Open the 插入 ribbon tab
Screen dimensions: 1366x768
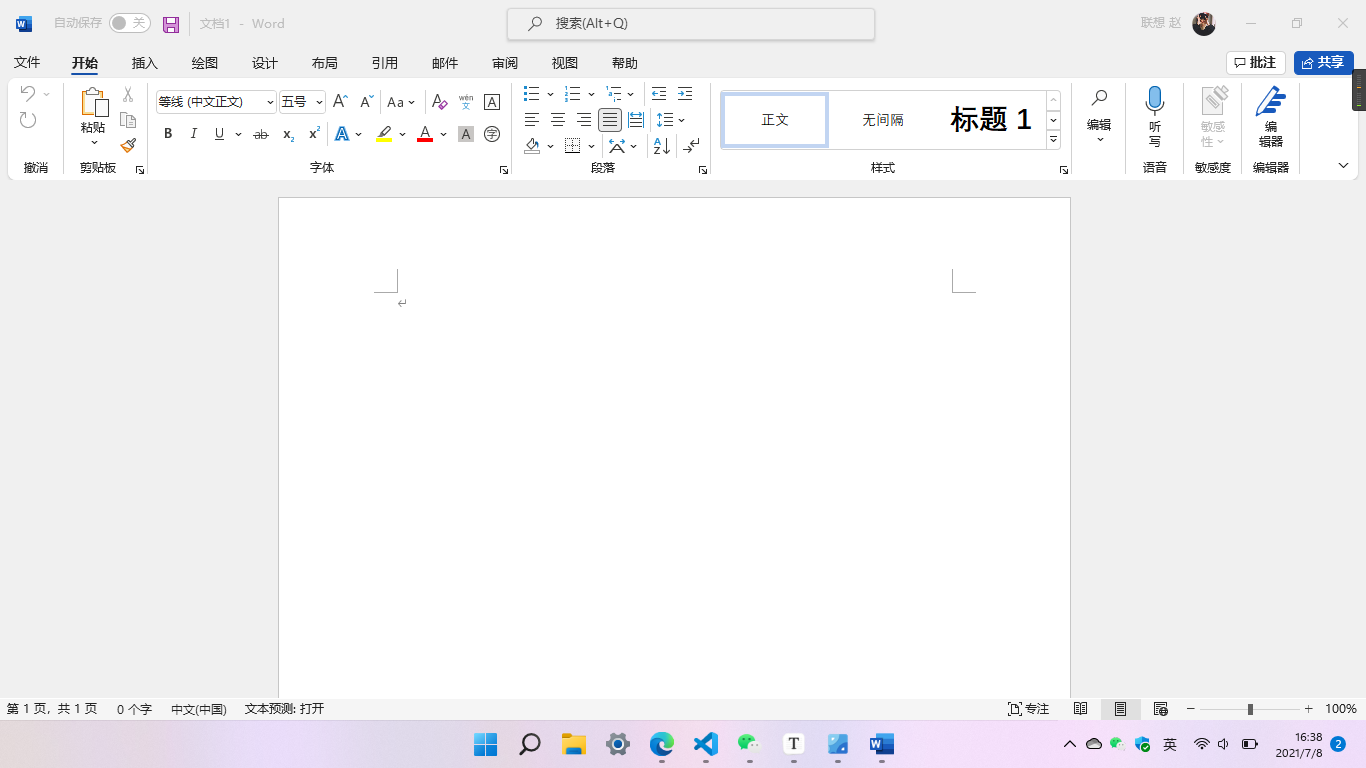(145, 63)
